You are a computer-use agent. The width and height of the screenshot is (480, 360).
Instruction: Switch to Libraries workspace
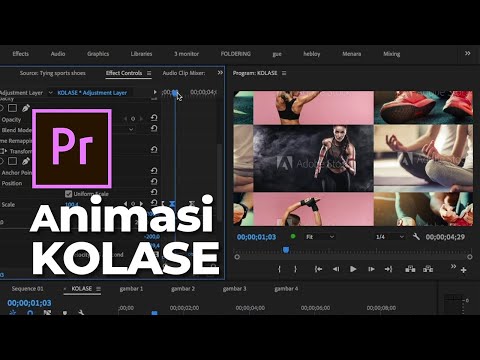click(x=141, y=54)
